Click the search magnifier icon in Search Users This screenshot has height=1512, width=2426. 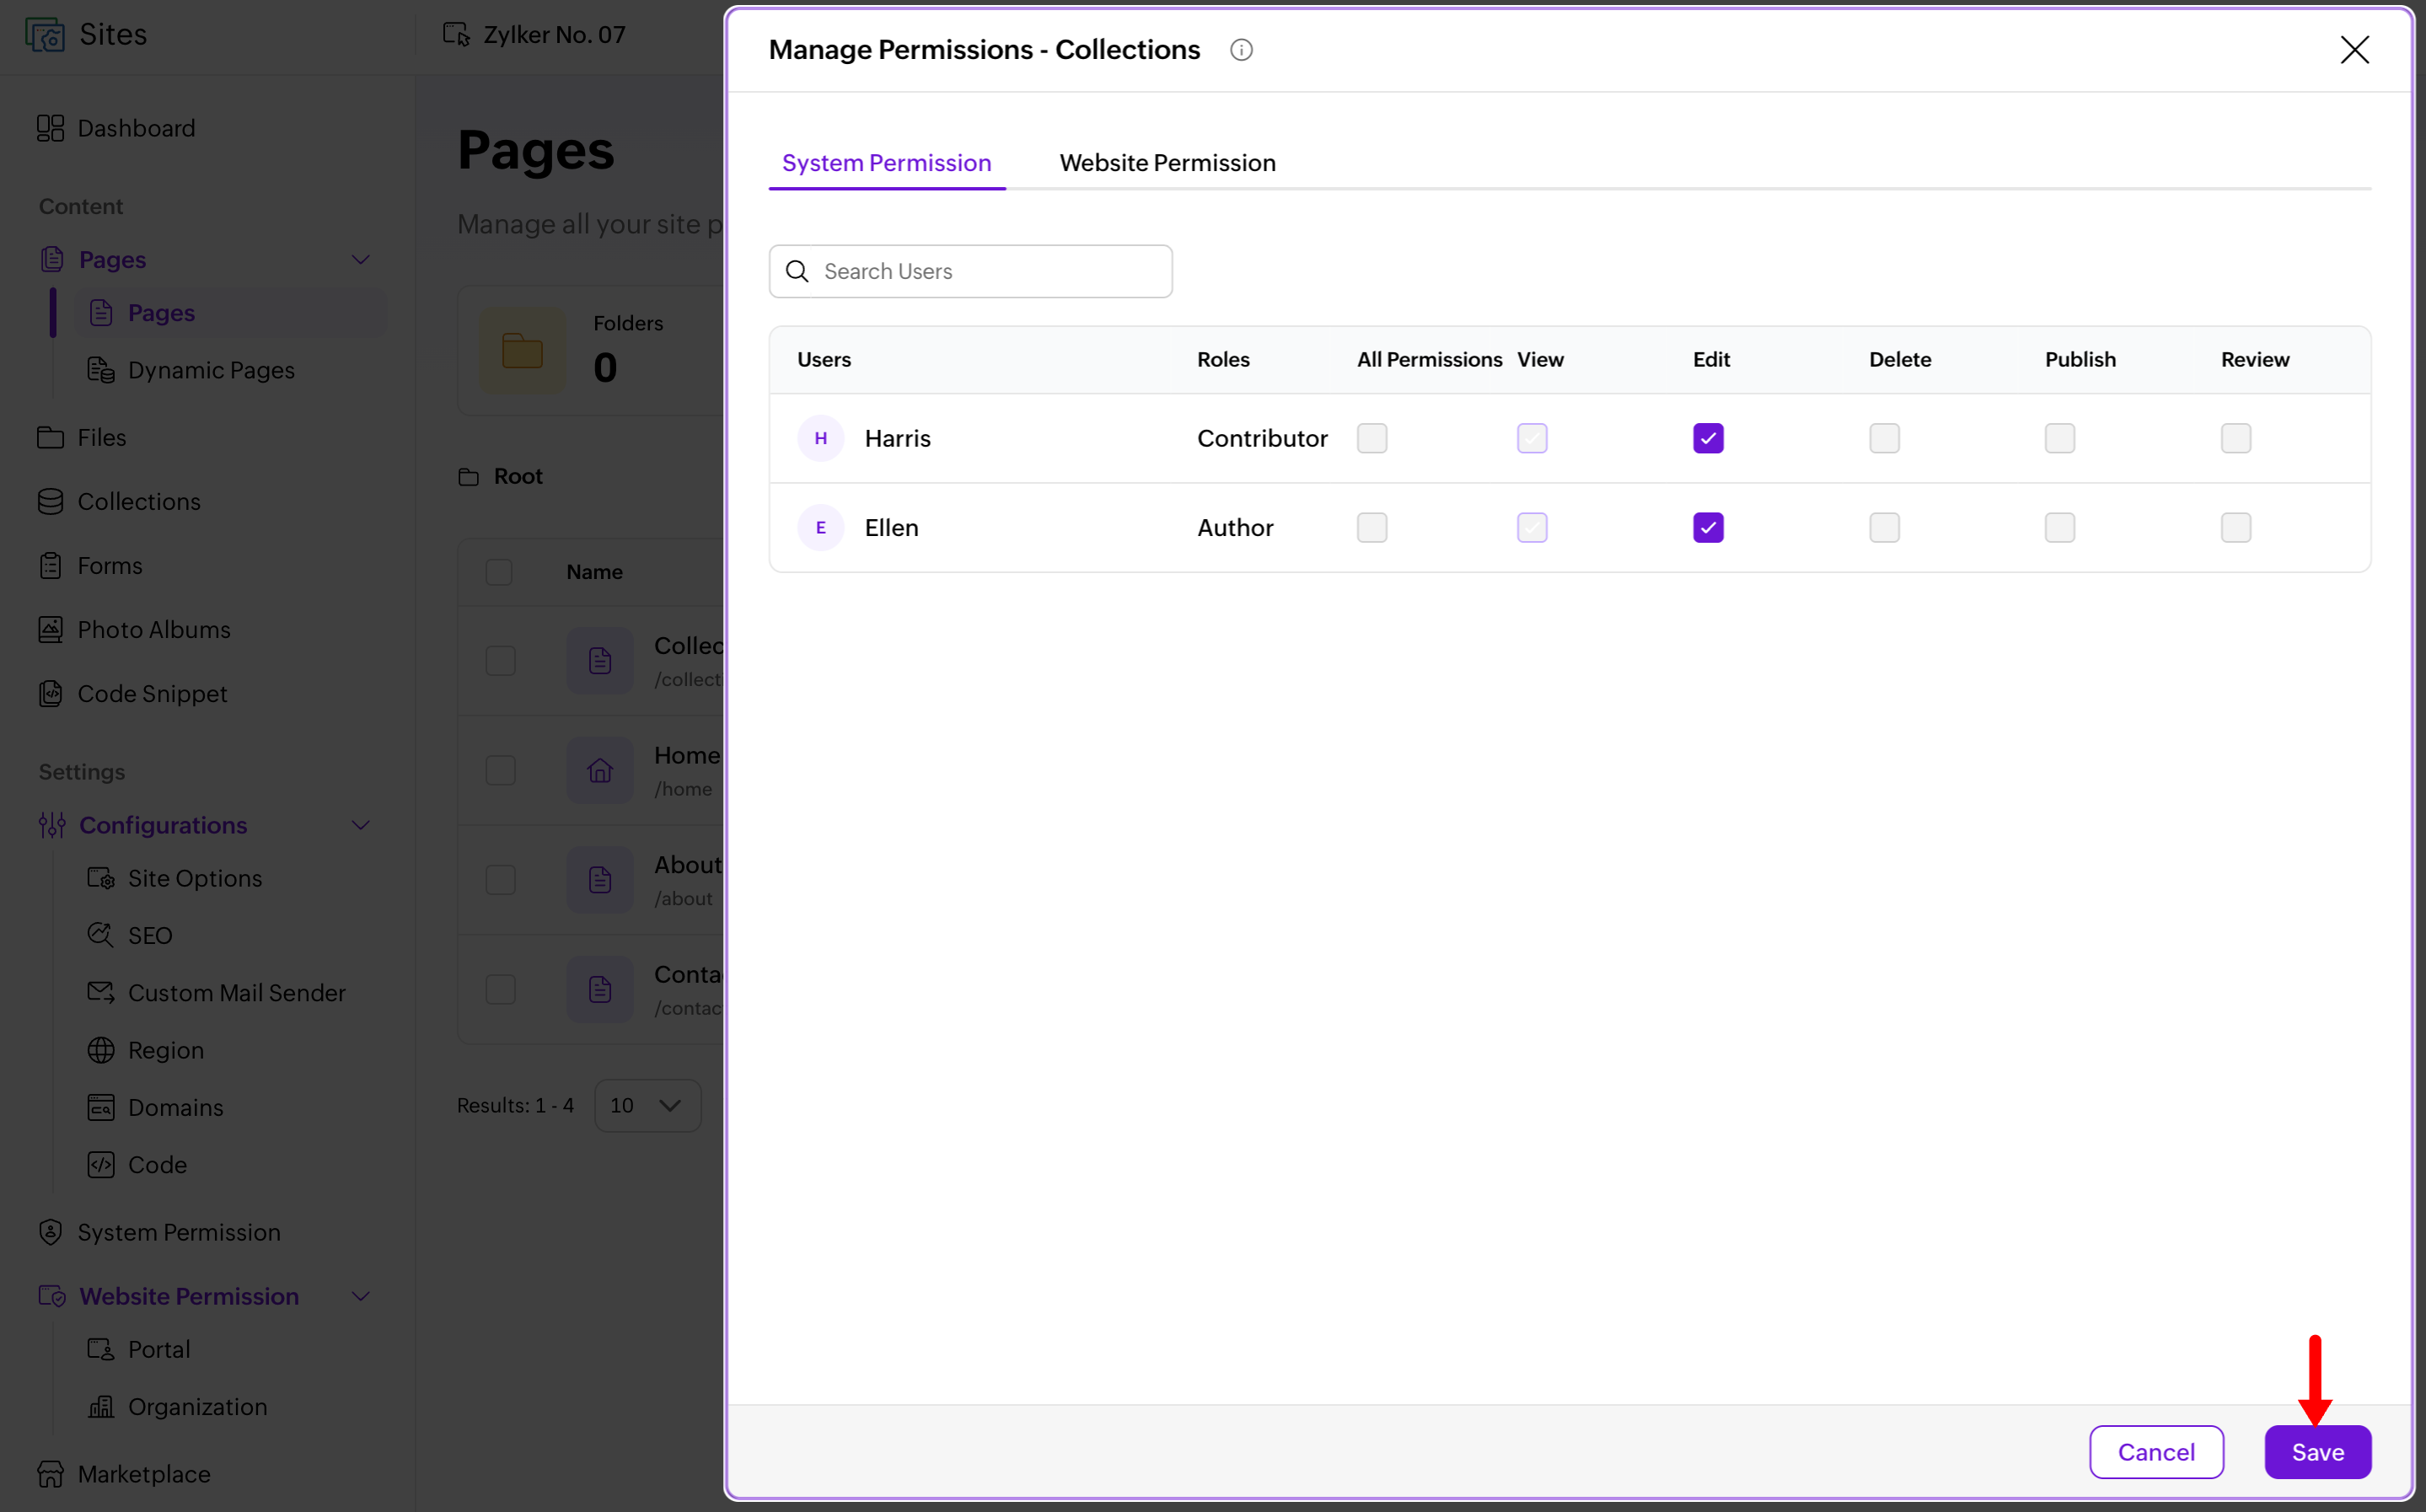pos(797,271)
